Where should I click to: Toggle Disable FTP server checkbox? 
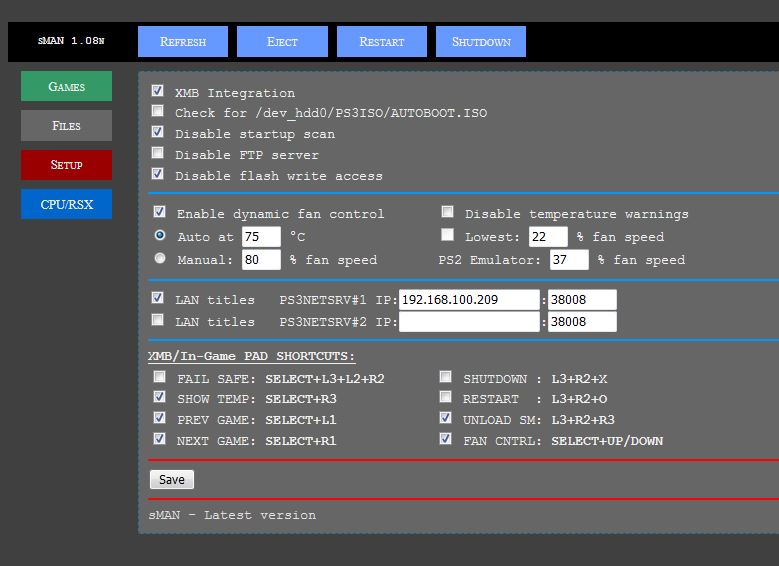coord(158,153)
